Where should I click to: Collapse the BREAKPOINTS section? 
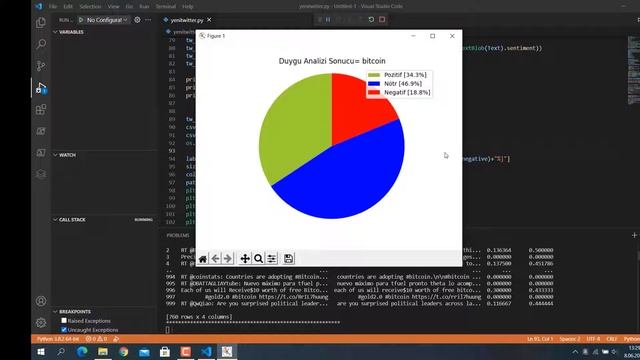[x=56, y=311]
